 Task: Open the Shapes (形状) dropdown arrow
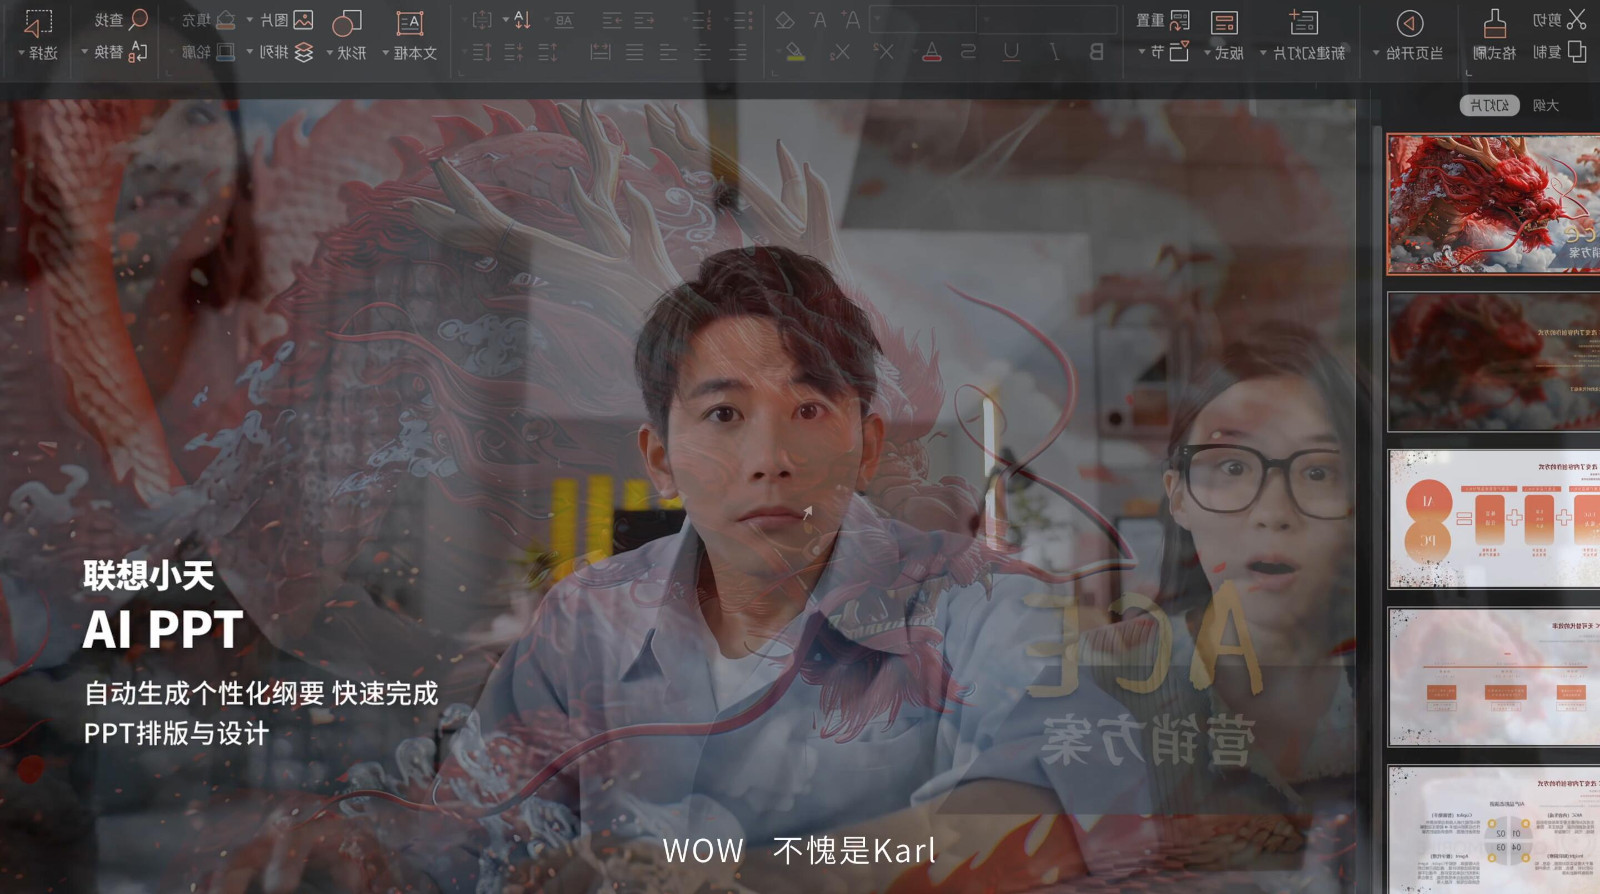[330, 53]
